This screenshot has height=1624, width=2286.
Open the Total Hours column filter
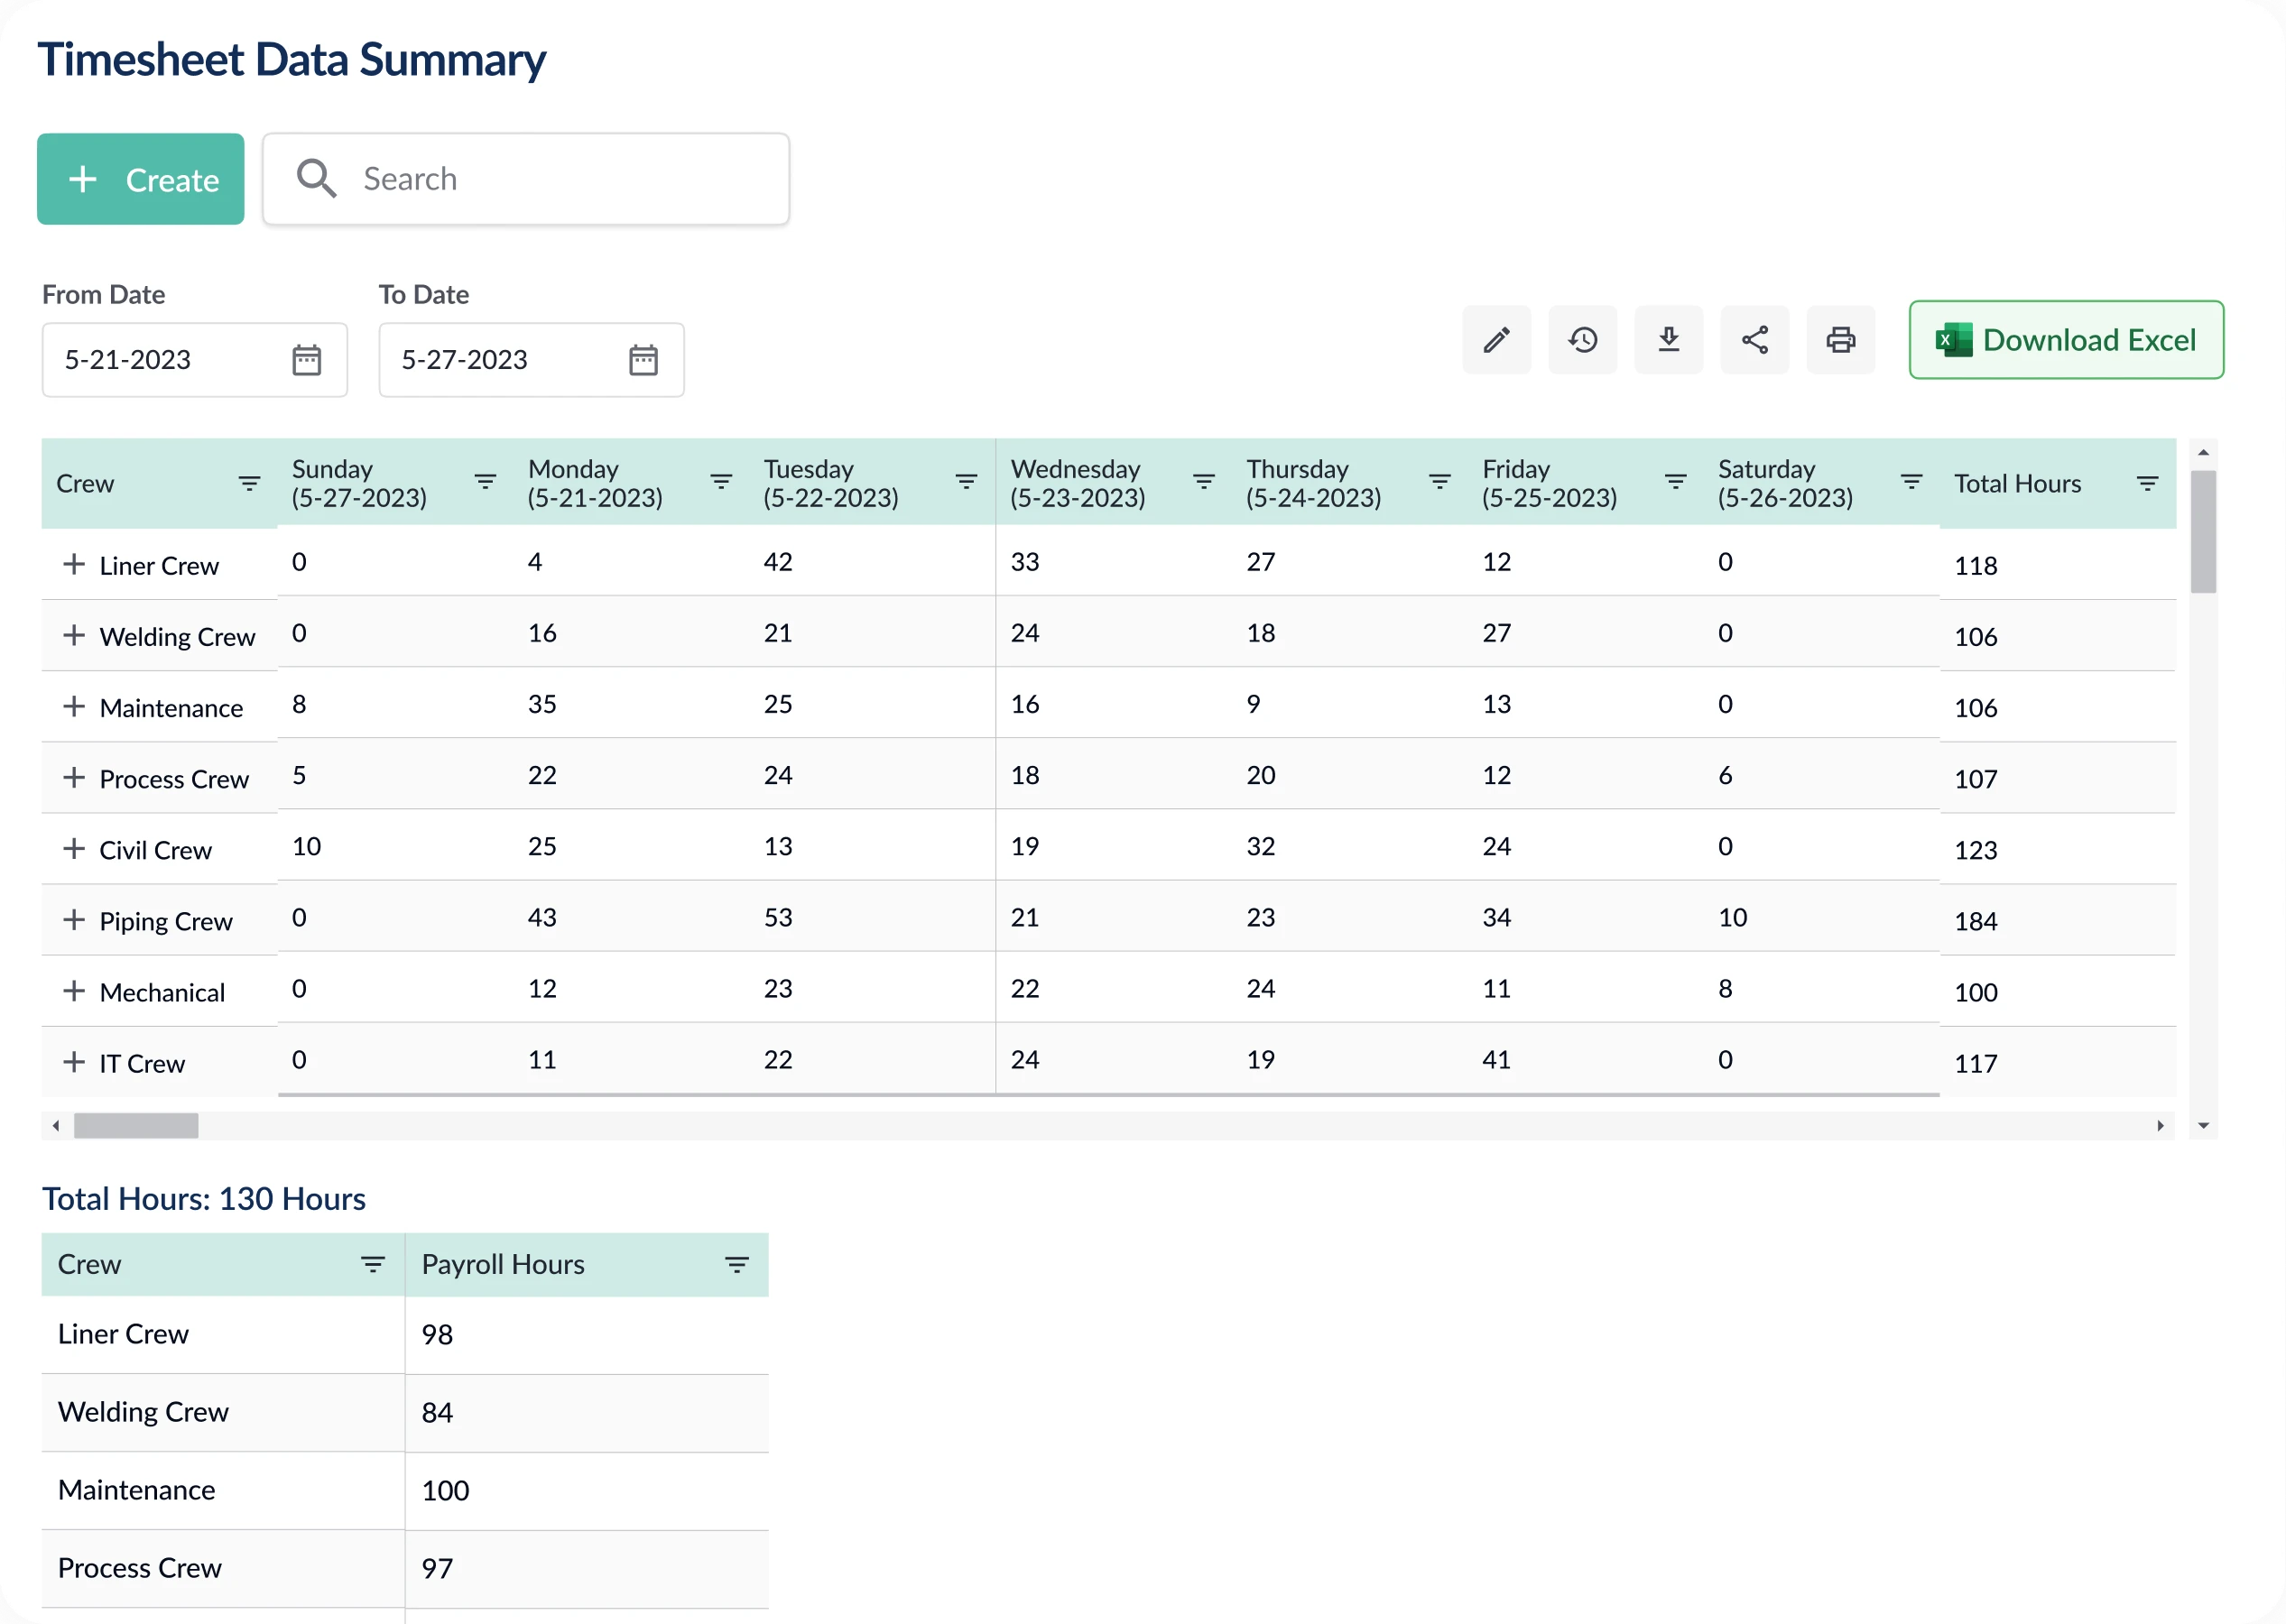pos(2148,483)
